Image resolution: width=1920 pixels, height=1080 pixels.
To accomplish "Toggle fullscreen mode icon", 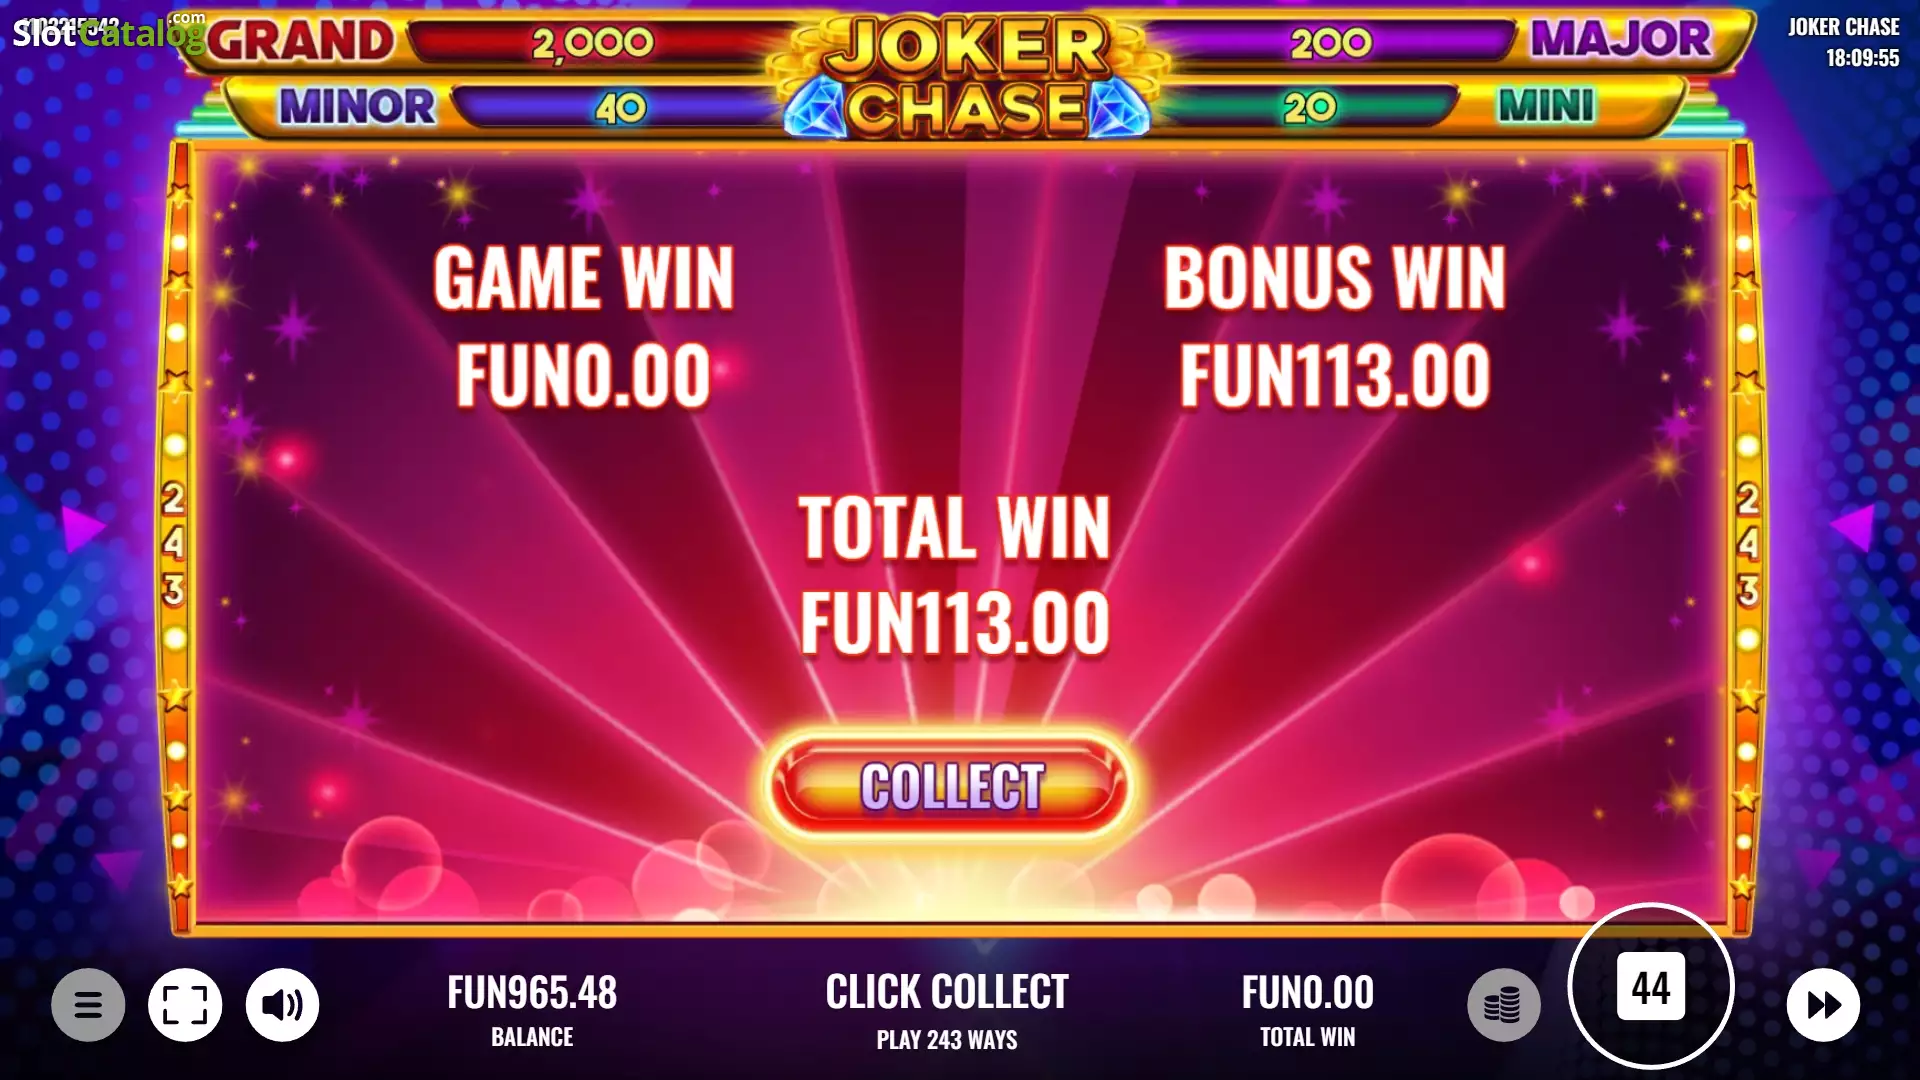I will coord(185,1004).
